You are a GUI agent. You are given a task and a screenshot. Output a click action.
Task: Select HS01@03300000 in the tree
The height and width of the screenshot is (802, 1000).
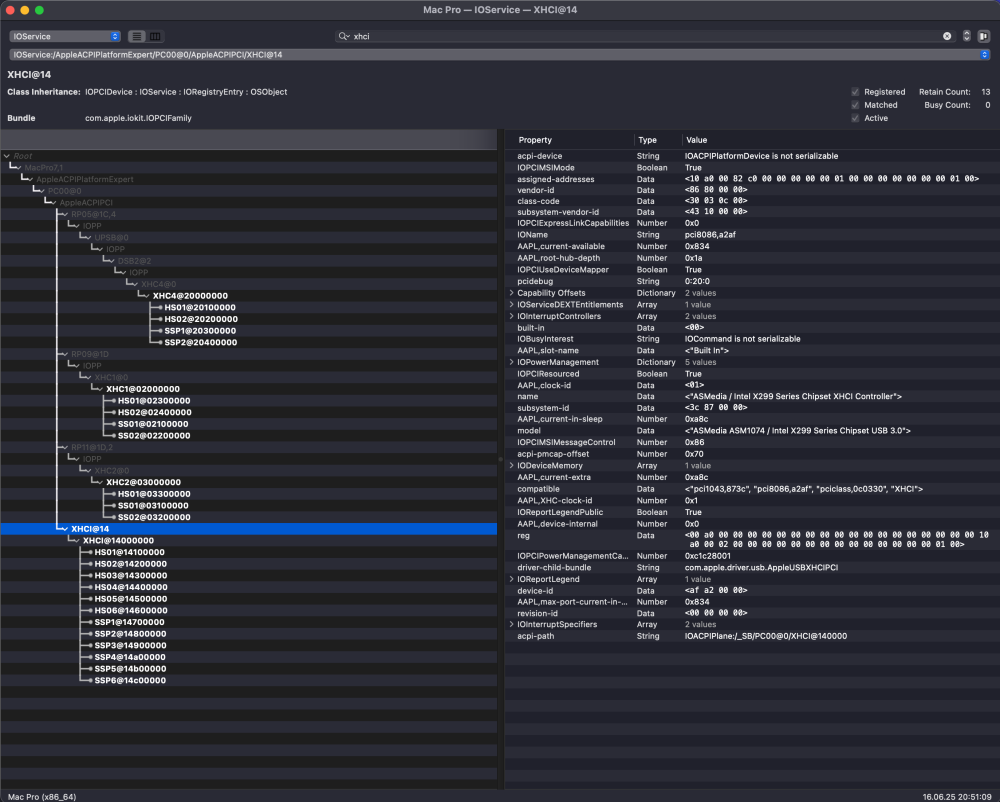(x=154, y=493)
